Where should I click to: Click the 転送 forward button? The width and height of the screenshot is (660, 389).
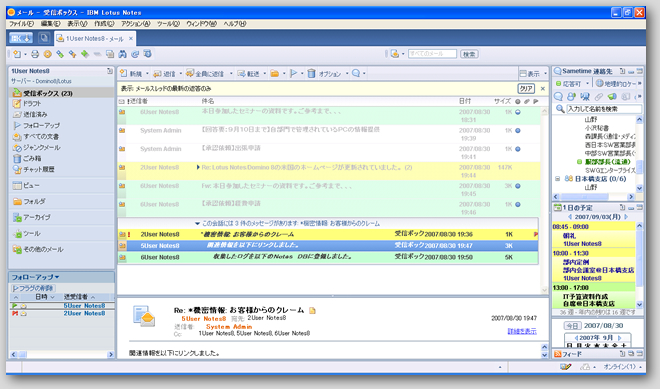pyautogui.click(x=248, y=74)
